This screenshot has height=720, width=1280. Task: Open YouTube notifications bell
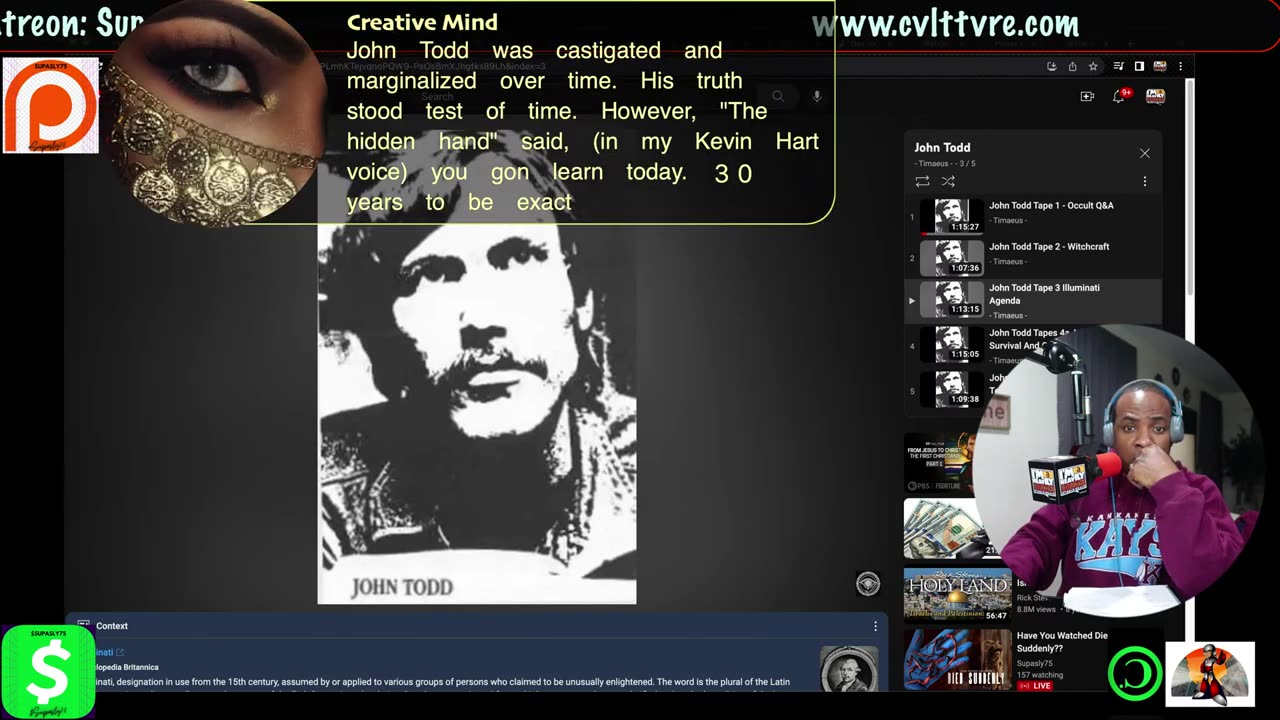[x=1120, y=96]
